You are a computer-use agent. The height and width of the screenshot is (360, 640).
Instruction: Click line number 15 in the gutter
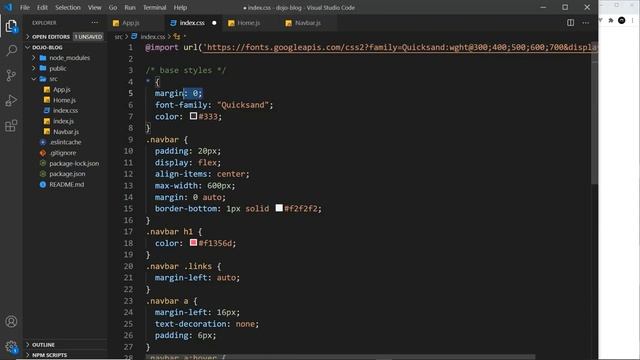click(x=128, y=209)
